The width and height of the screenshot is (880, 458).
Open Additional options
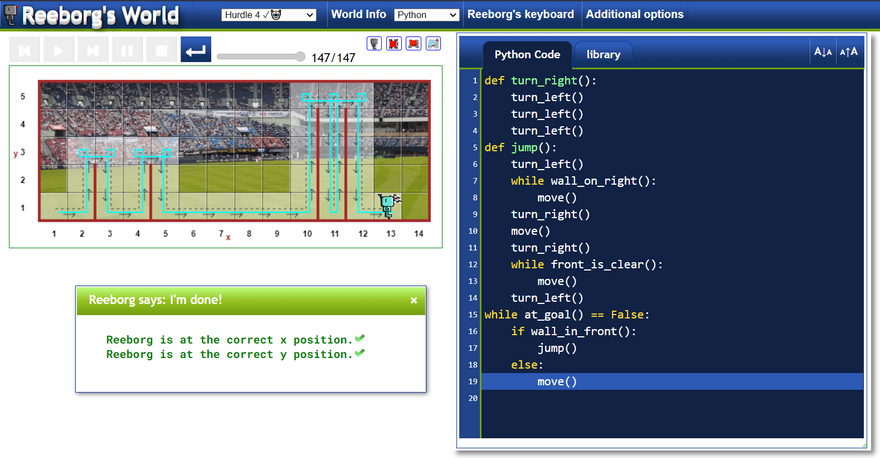pos(635,15)
